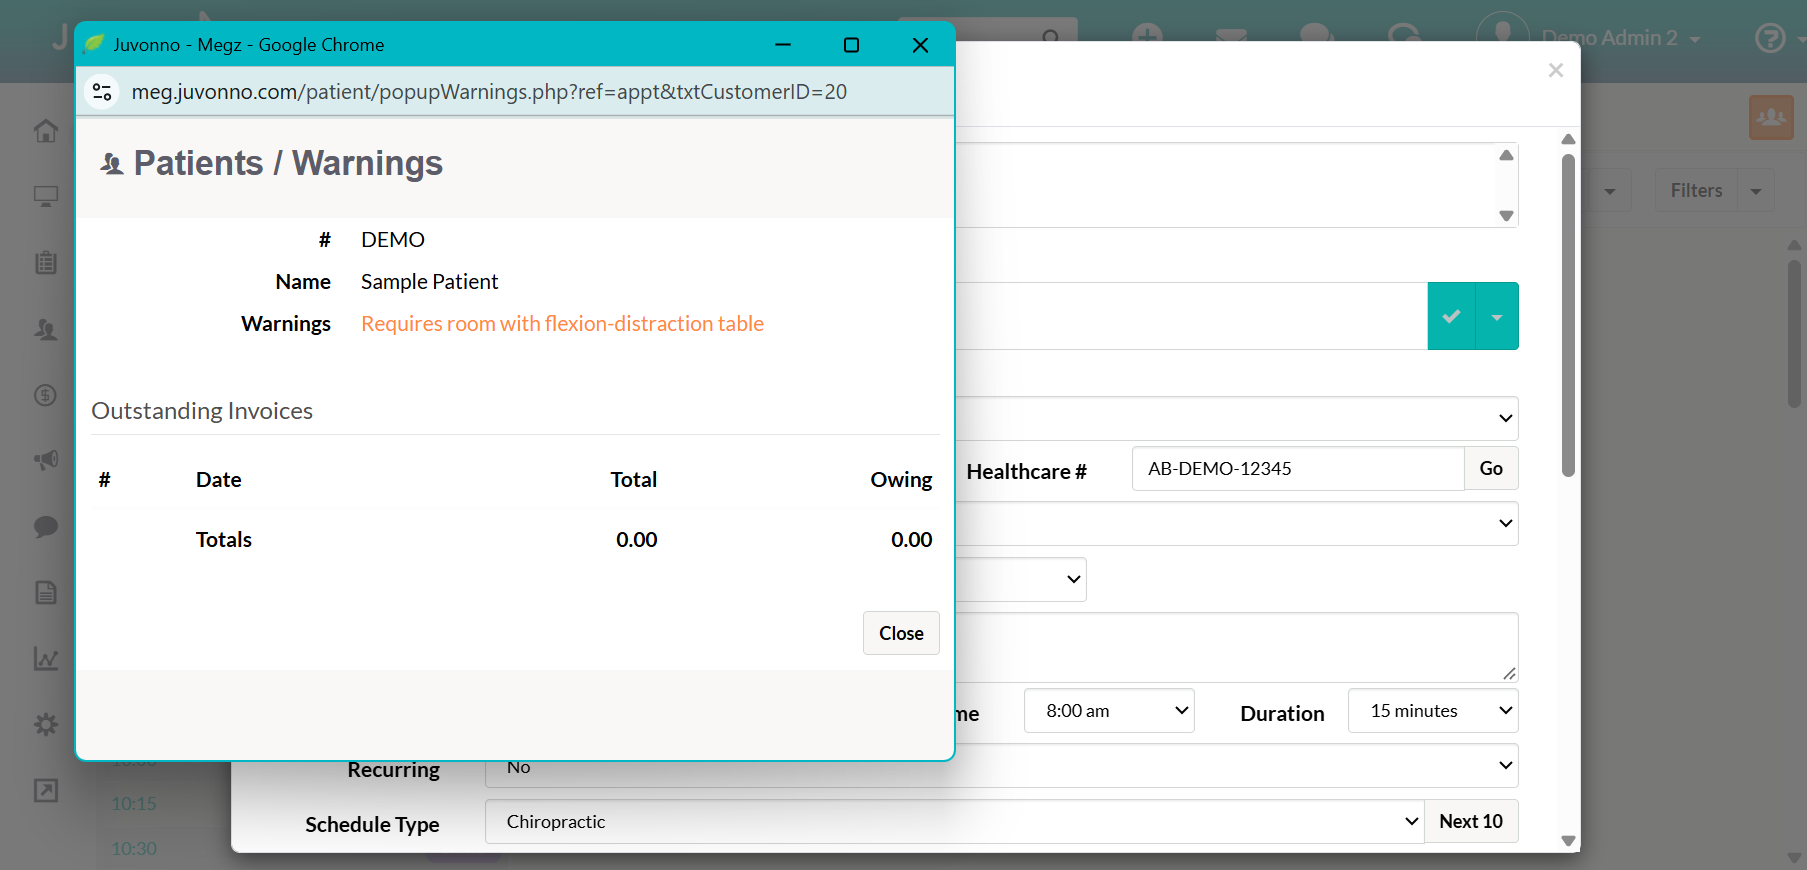1807x870 pixels.
Task: Click the warning about flexion-distraction table
Action: tap(562, 324)
